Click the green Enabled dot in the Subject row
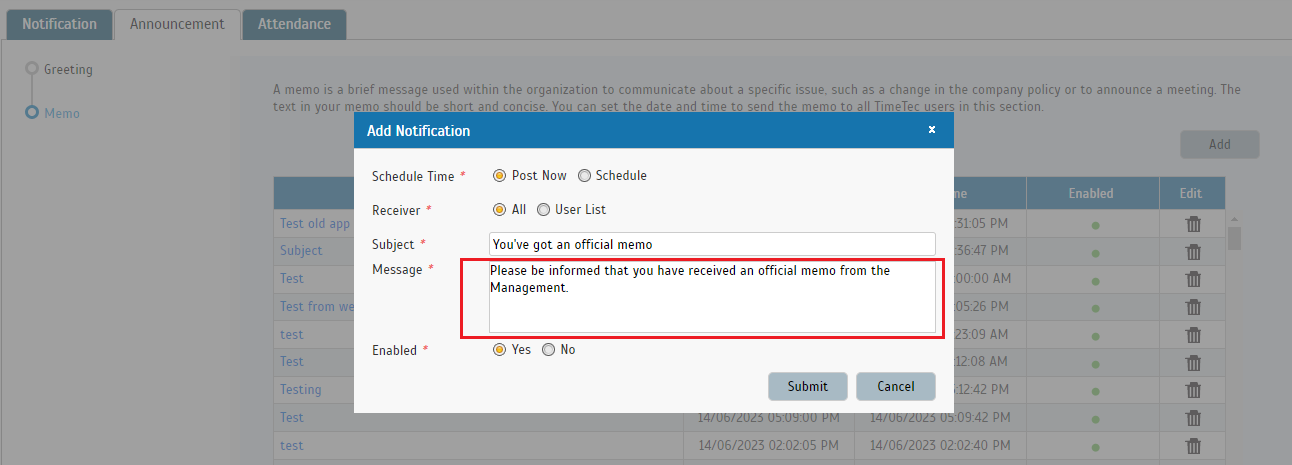The image size is (1292, 465). (1095, 252)
